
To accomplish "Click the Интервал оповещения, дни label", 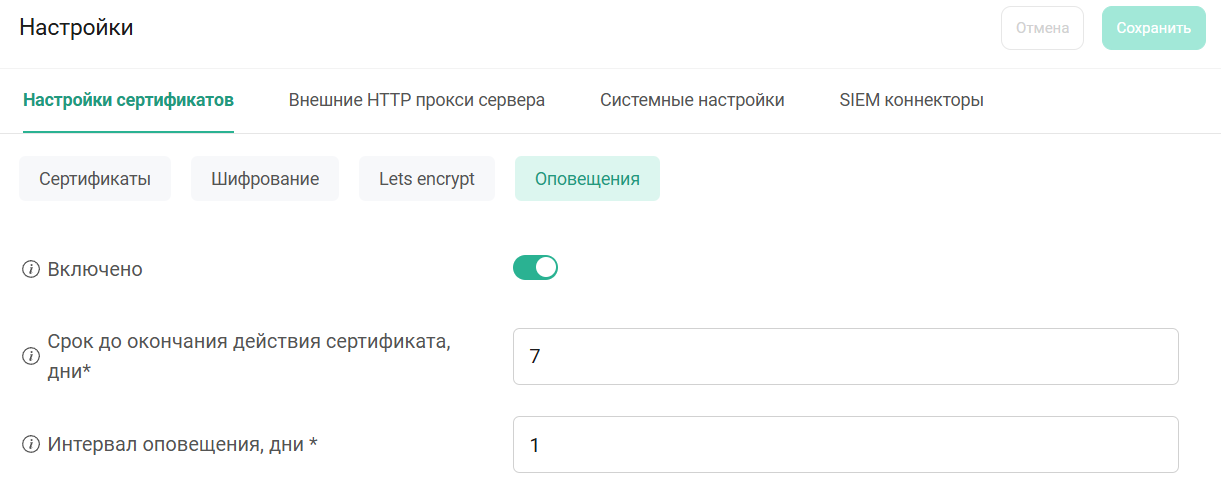I will [182, 444].
